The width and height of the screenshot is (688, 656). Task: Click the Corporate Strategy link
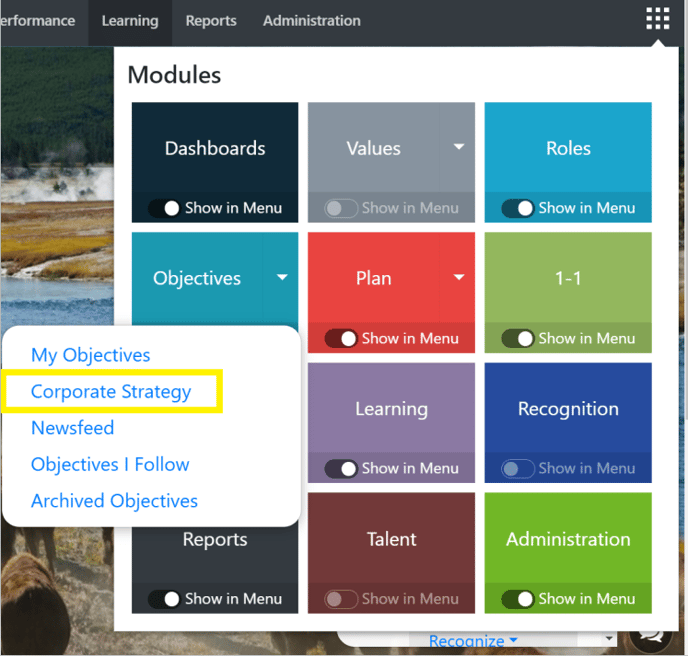coord(111,391)
